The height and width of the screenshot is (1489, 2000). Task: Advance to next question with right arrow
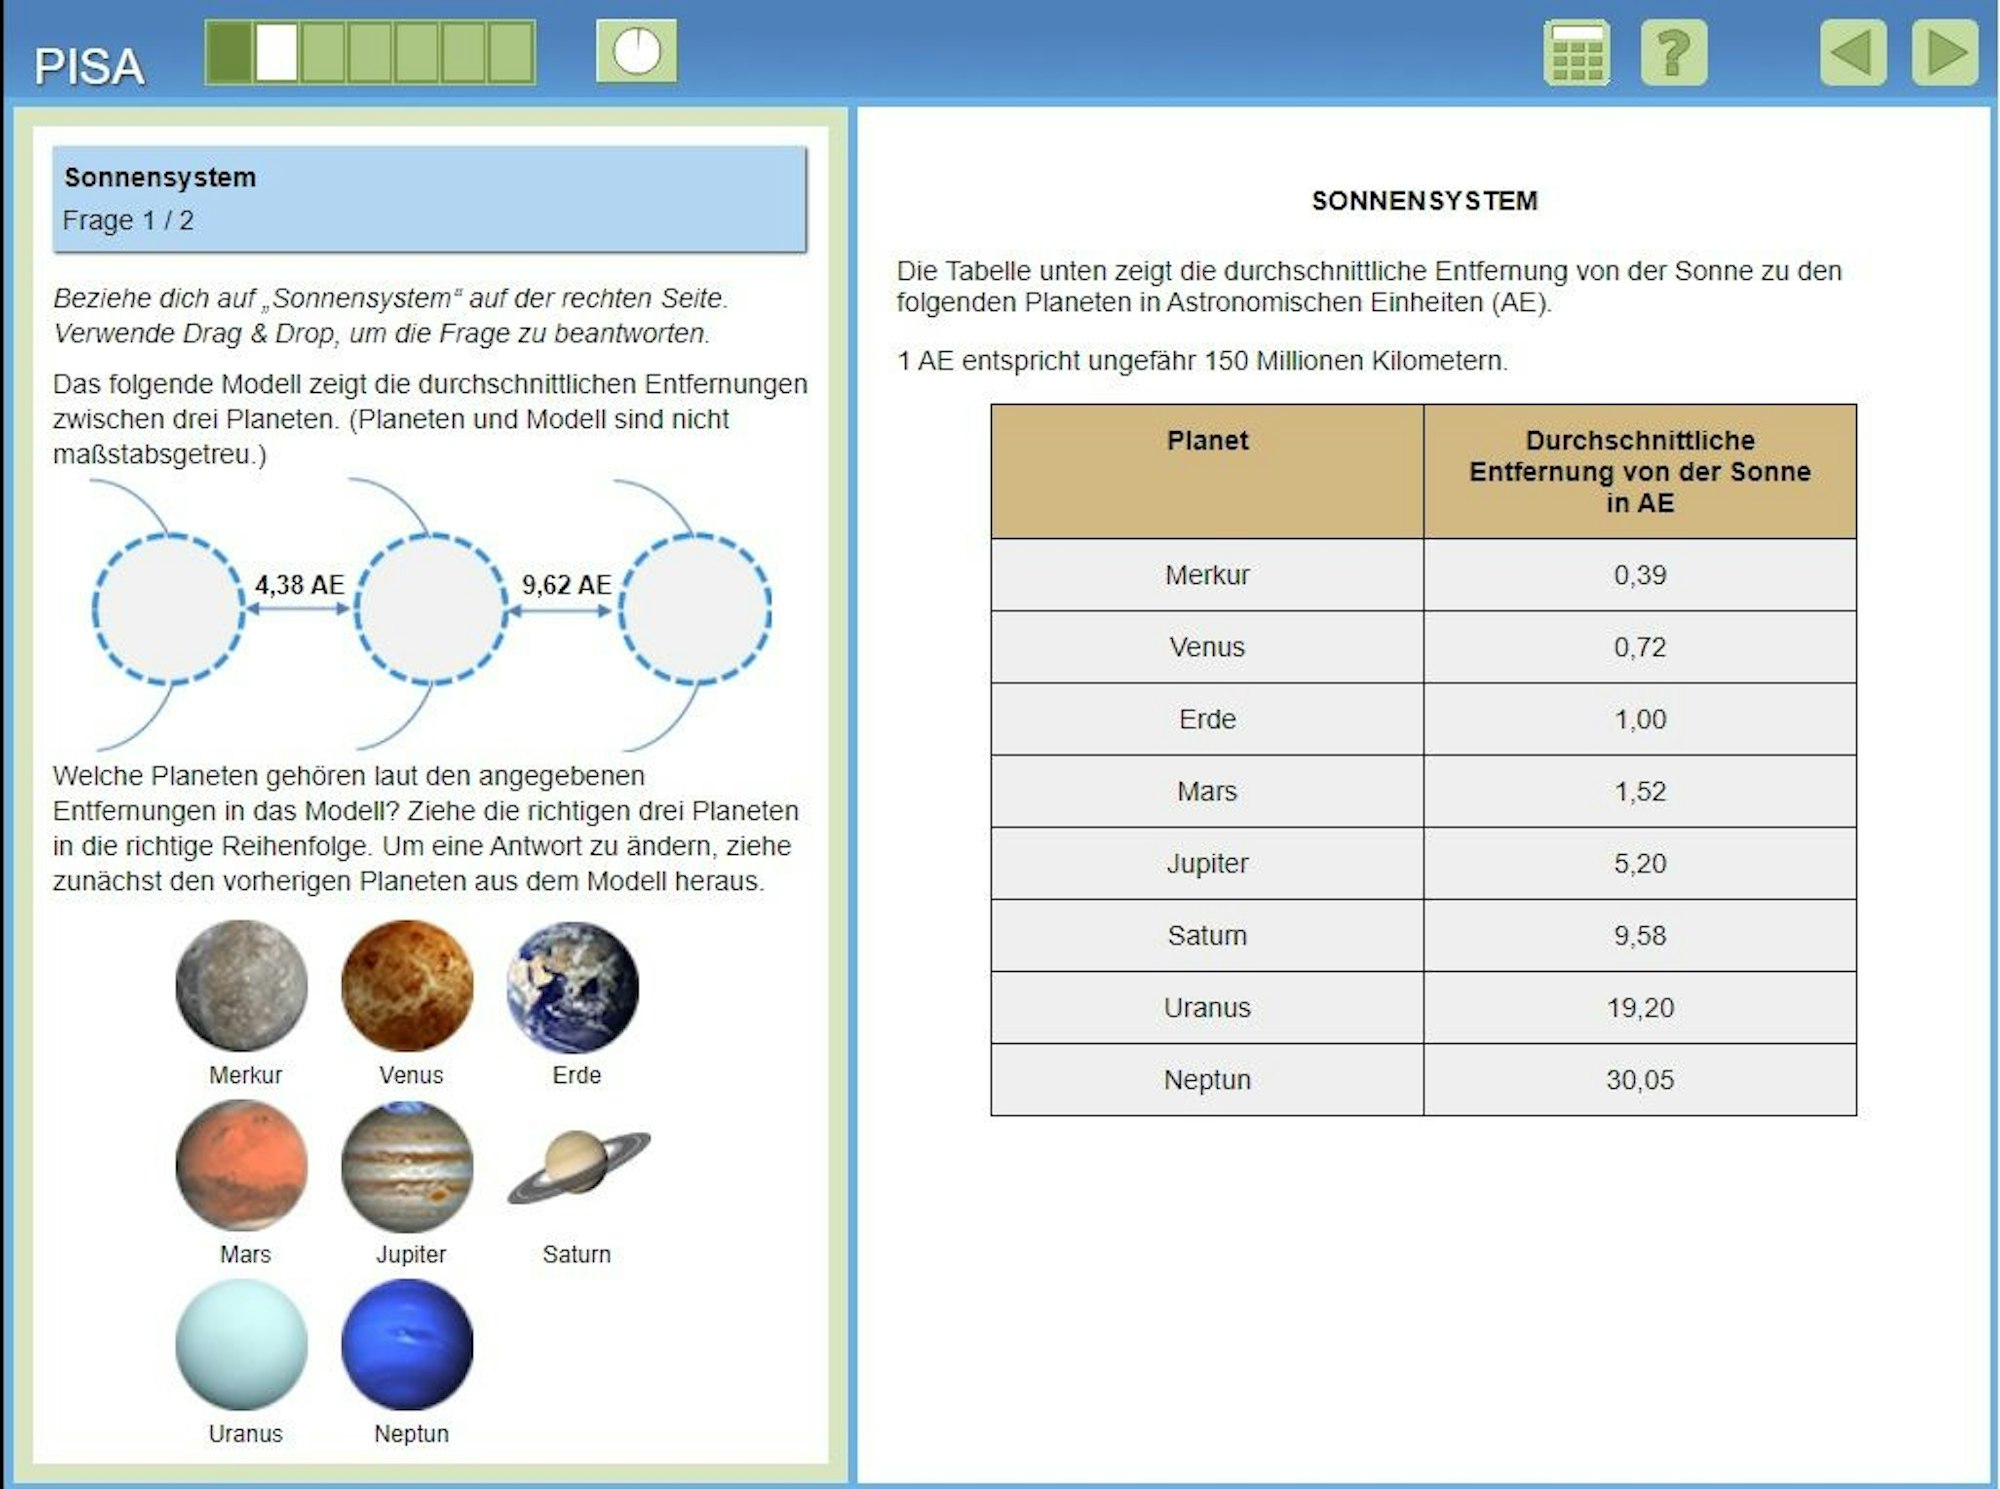[1944, 53]
